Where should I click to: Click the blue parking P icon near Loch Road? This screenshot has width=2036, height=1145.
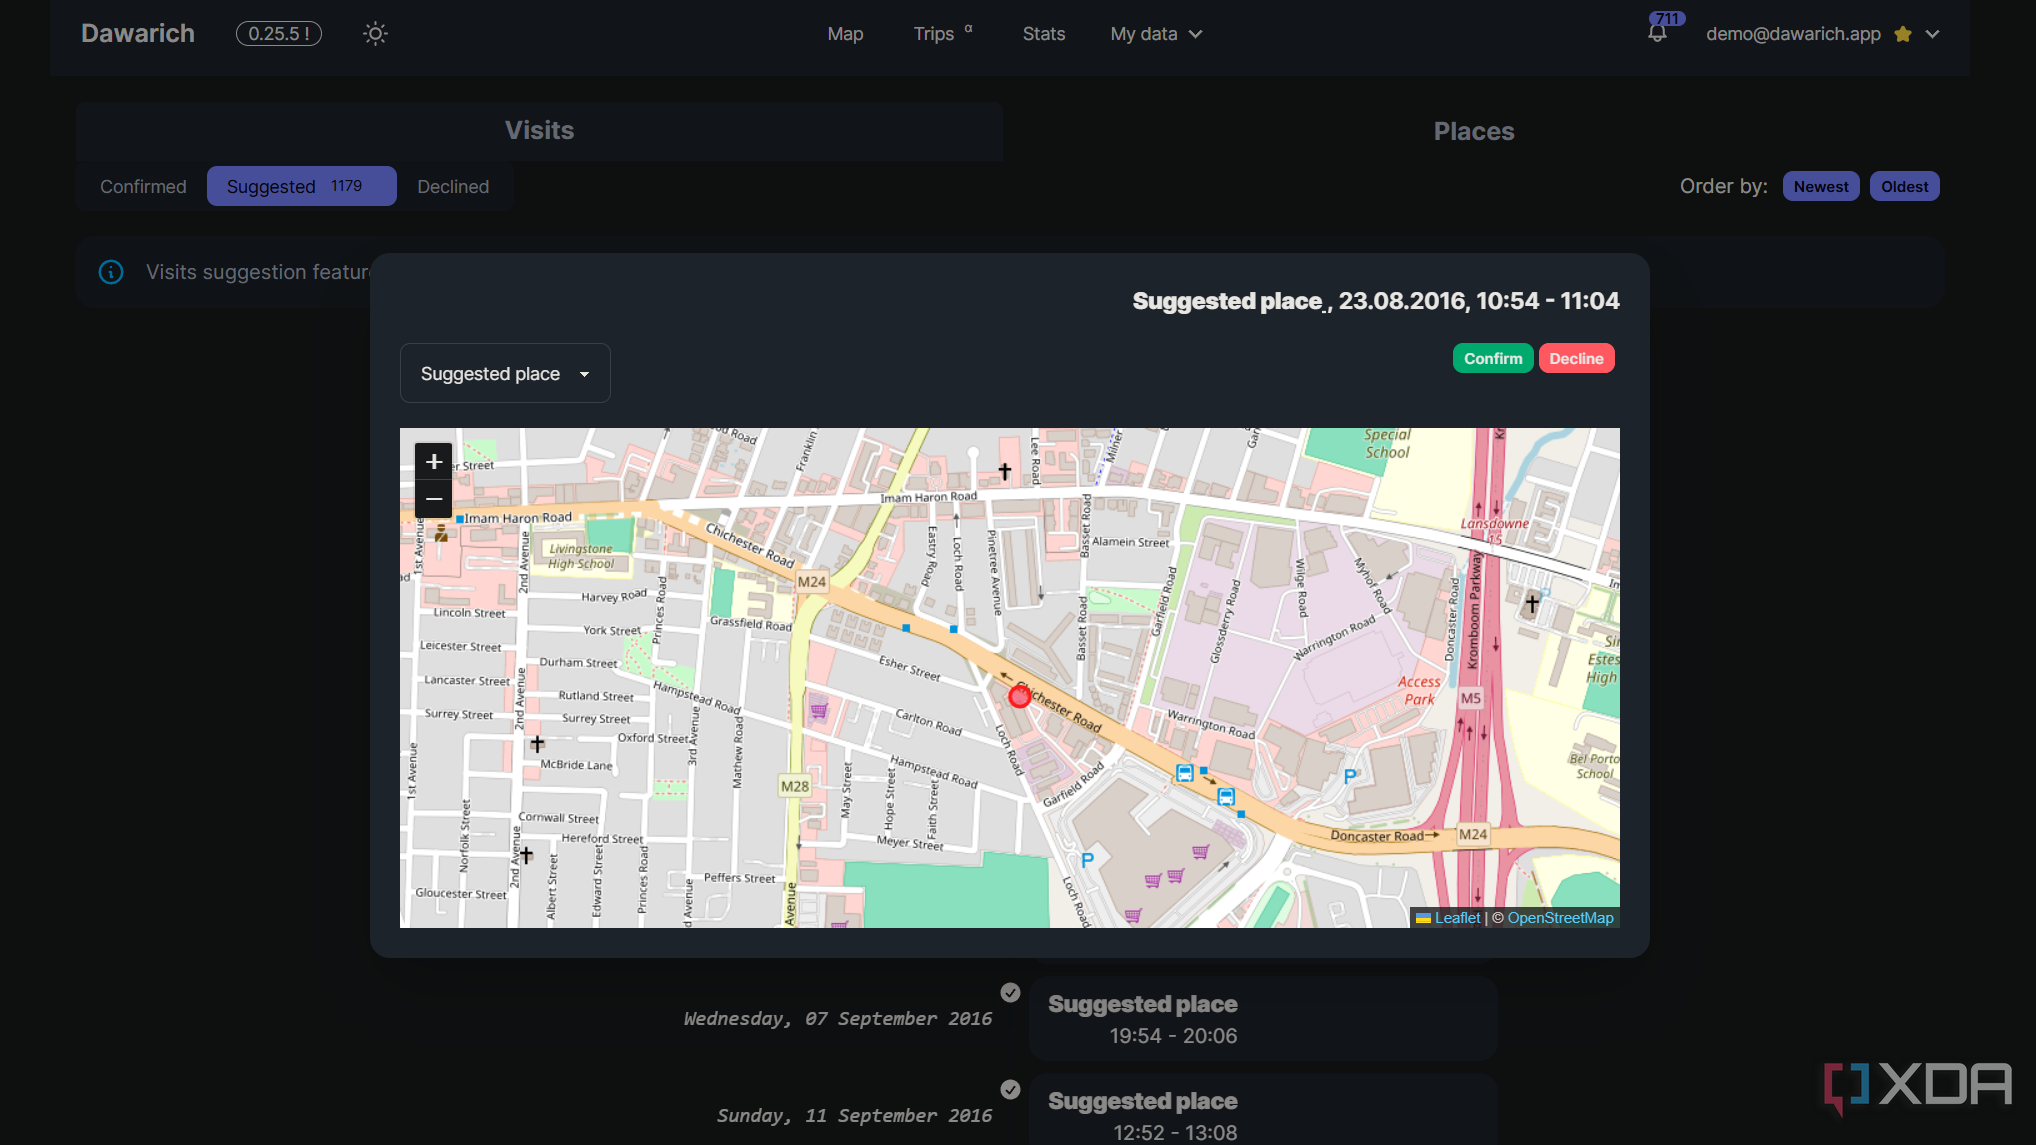(1087, 860)
